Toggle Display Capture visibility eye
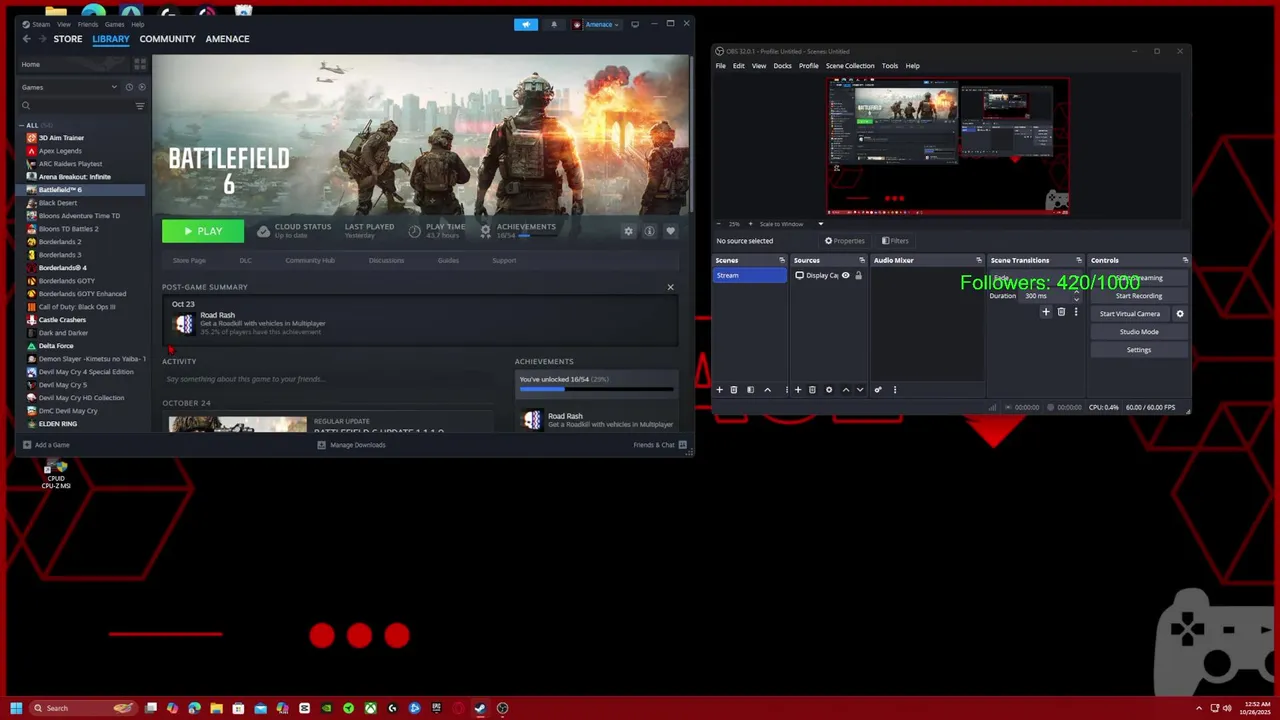 (845, 275)
